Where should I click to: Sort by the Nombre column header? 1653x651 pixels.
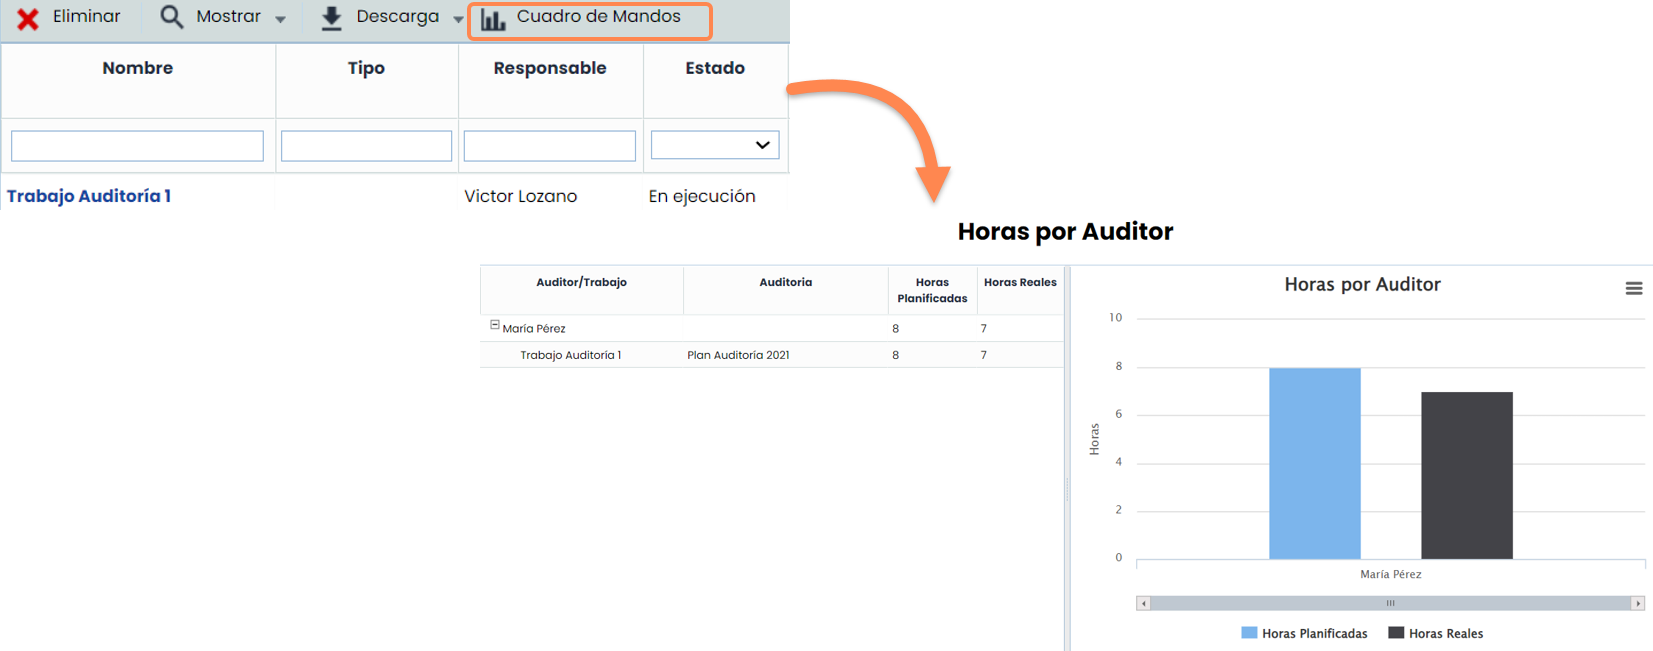[x=138, y=68]
